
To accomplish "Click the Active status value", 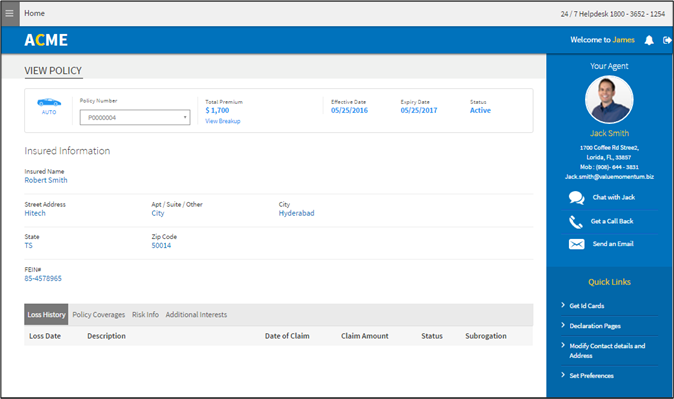I will click(x=480, y=110).
